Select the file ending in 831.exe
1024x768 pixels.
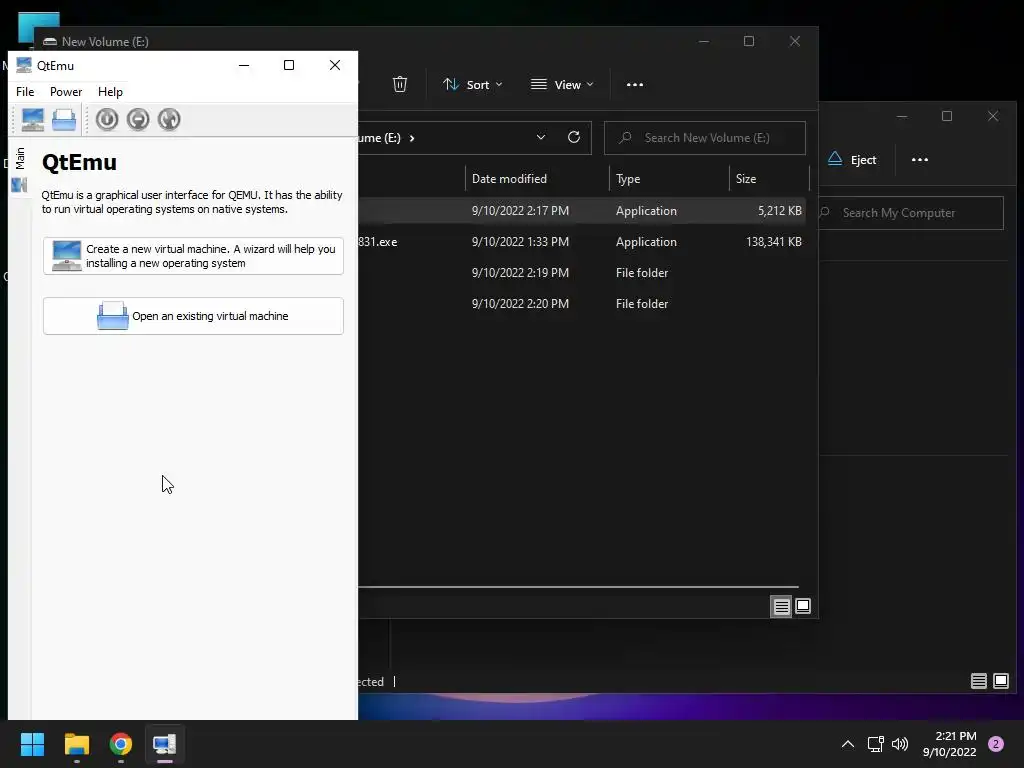point(582,242)
